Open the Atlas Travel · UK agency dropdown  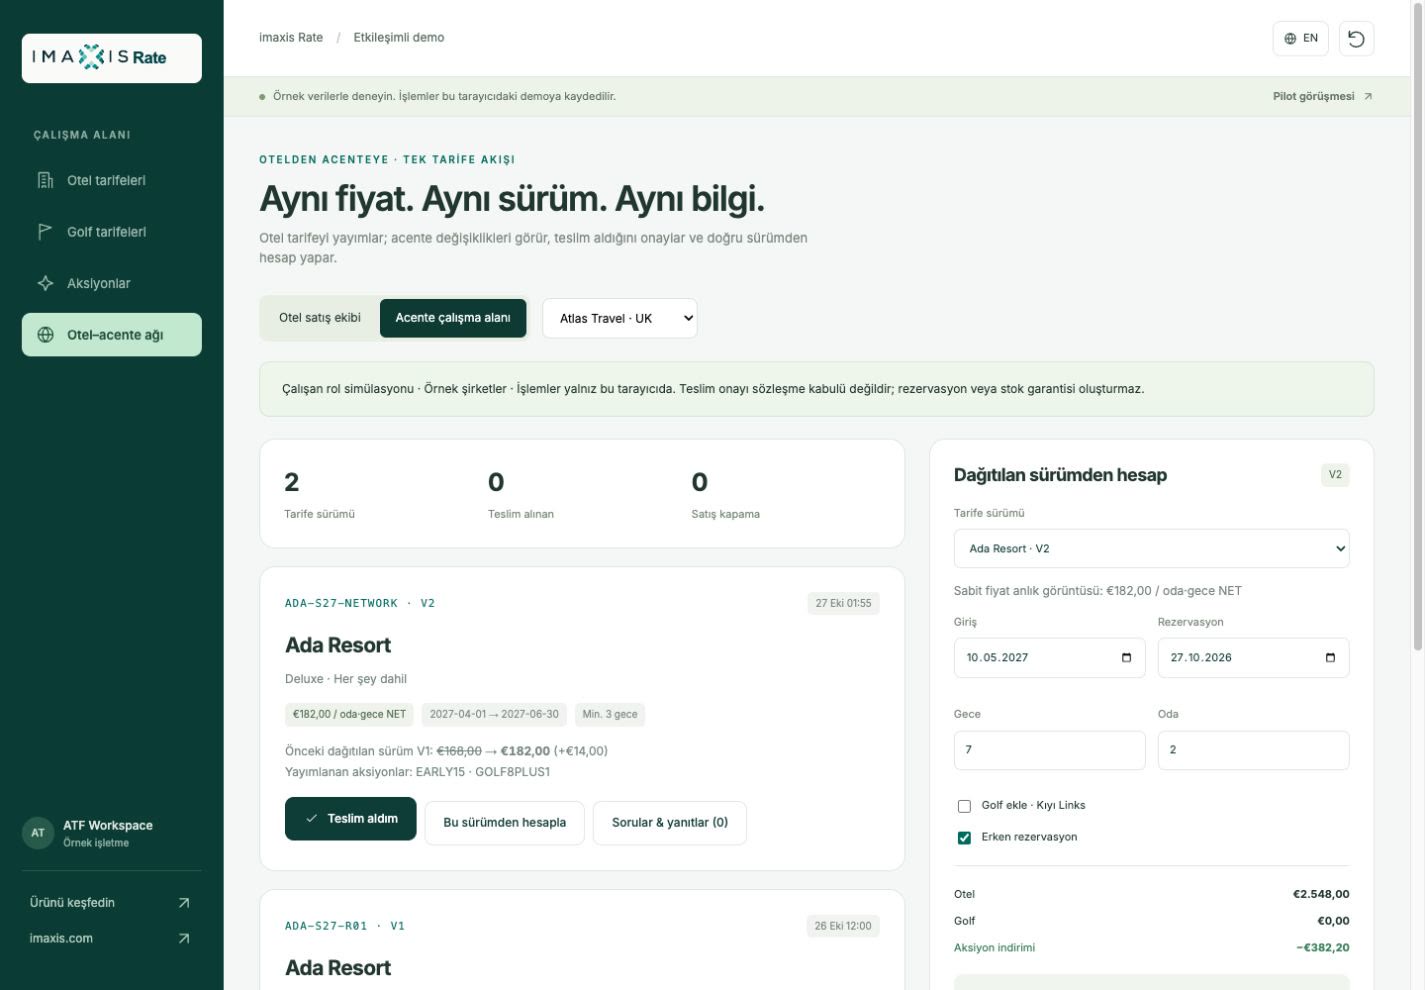pyautogui.click(x=620, y=318)
